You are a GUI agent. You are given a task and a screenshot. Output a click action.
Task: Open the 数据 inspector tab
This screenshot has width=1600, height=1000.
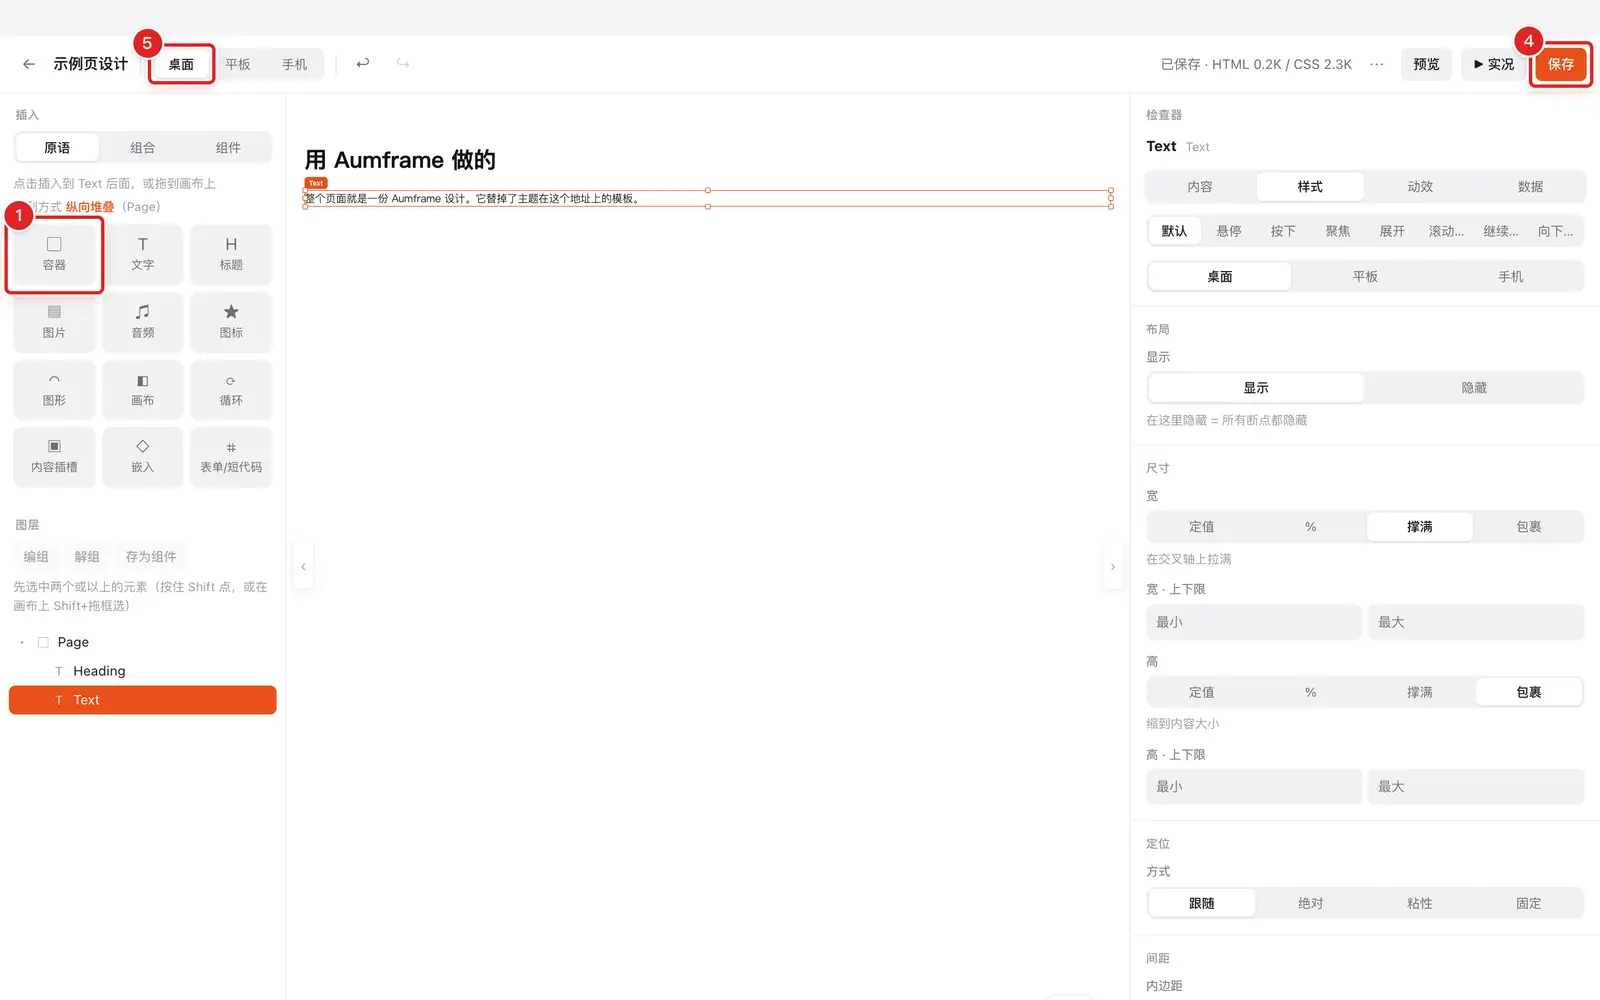[x=1530, y=187]
